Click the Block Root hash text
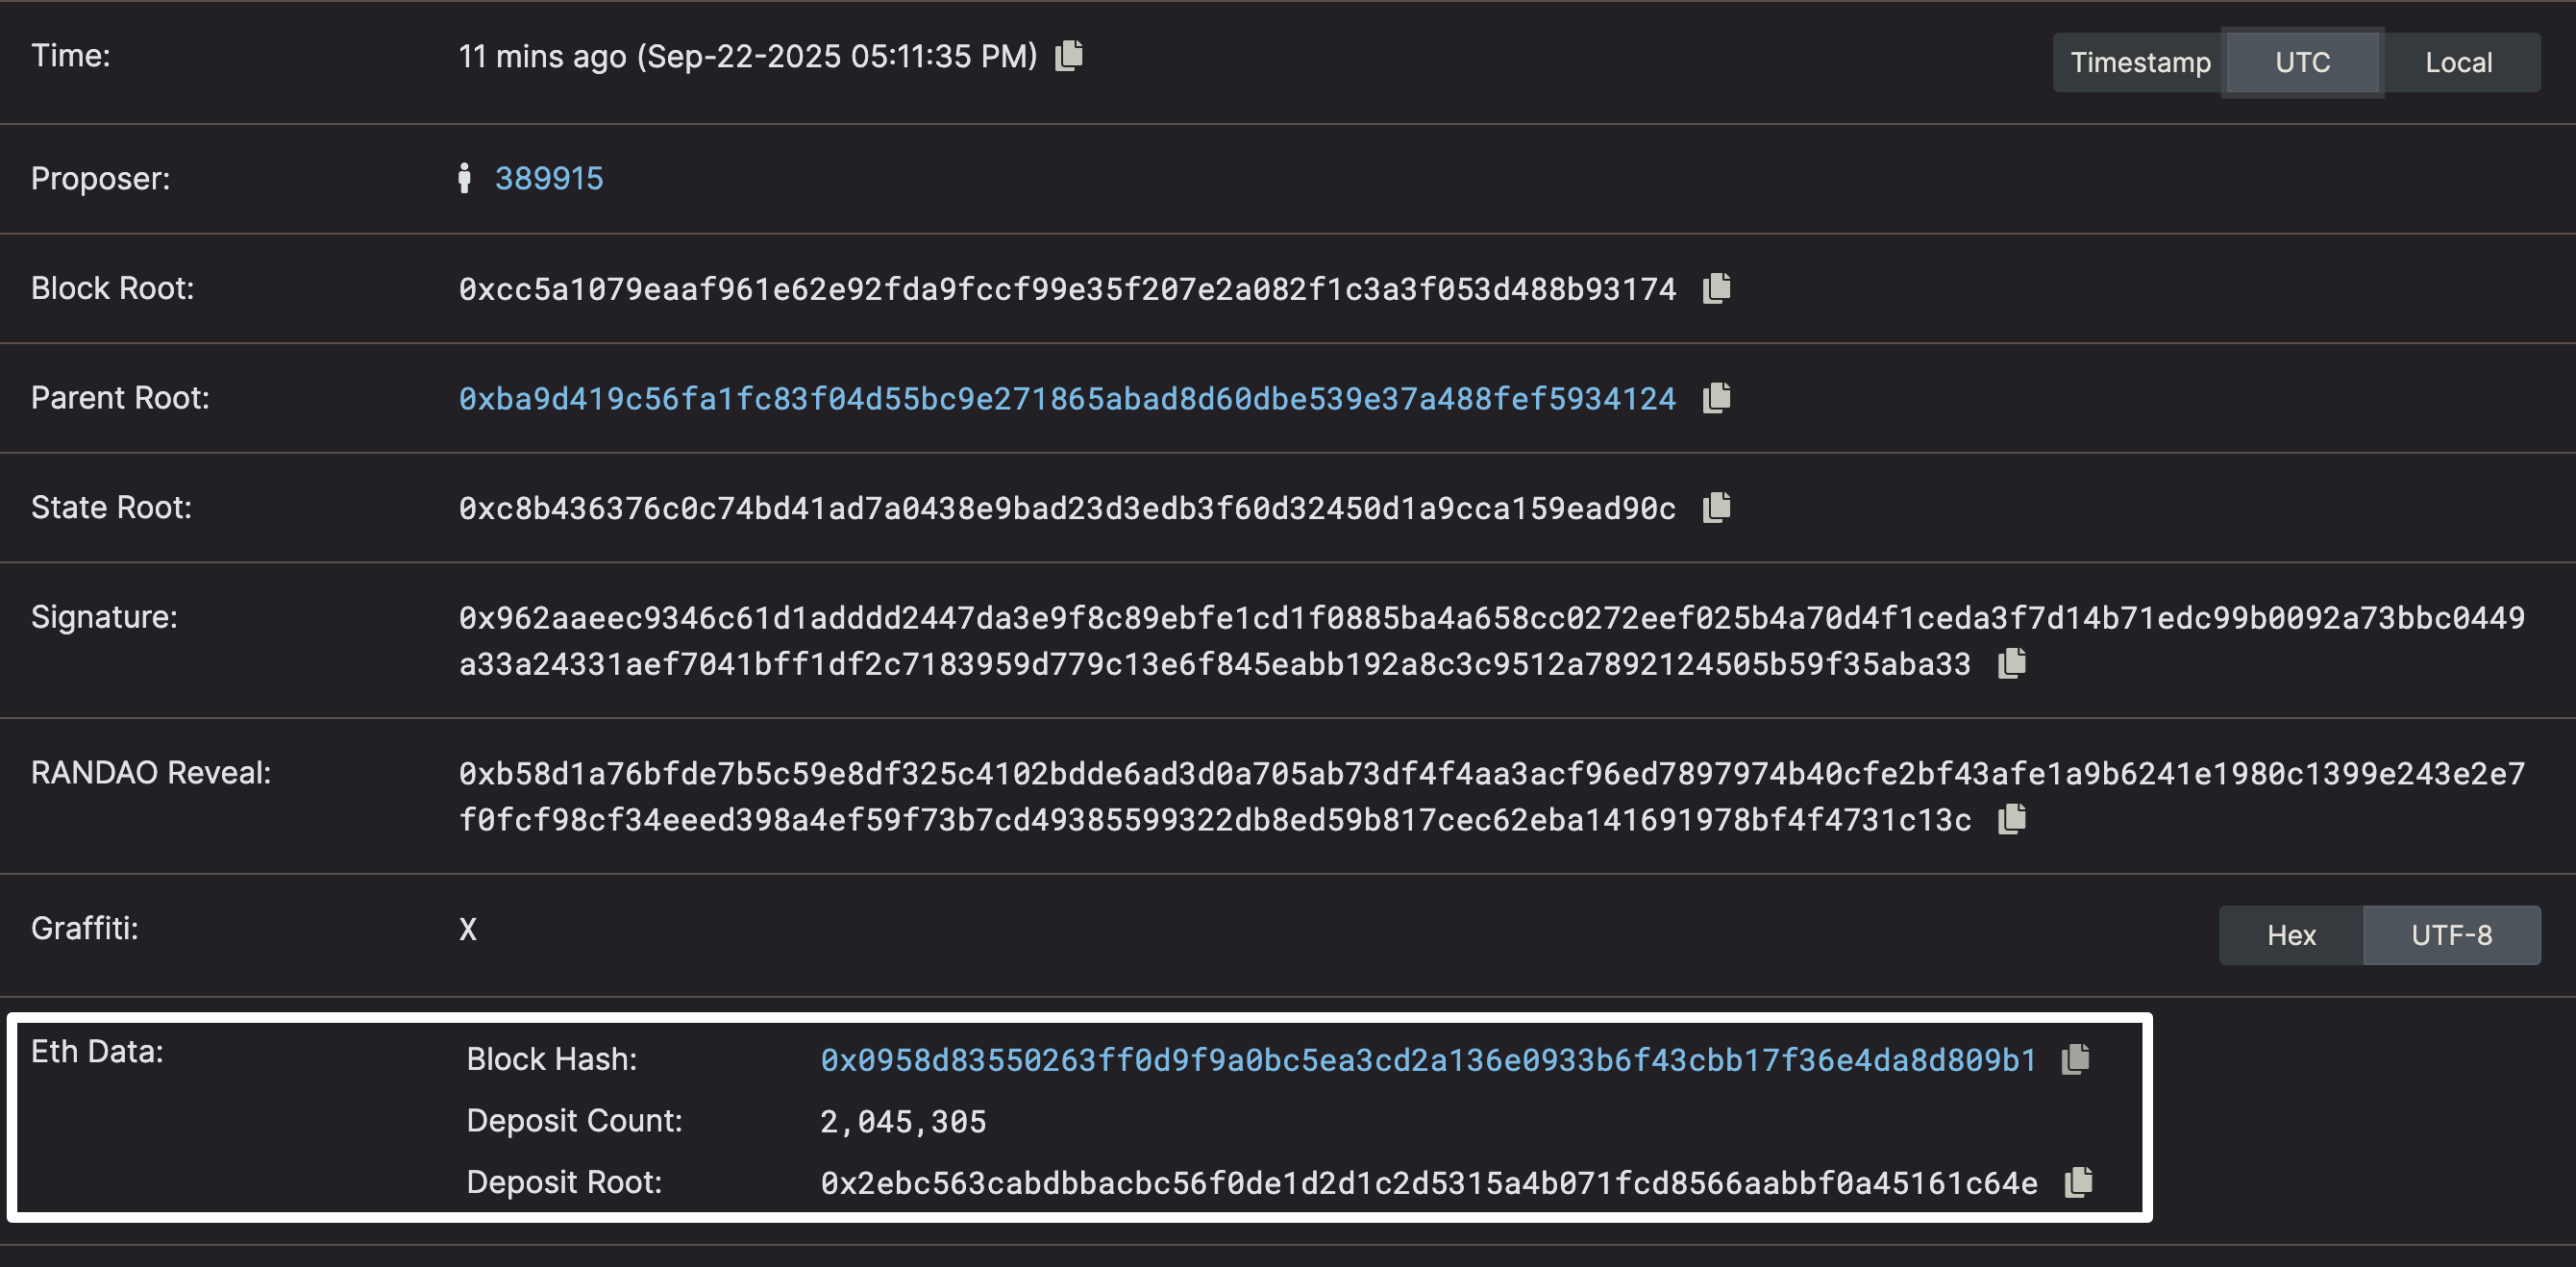 pos(1067,289)
